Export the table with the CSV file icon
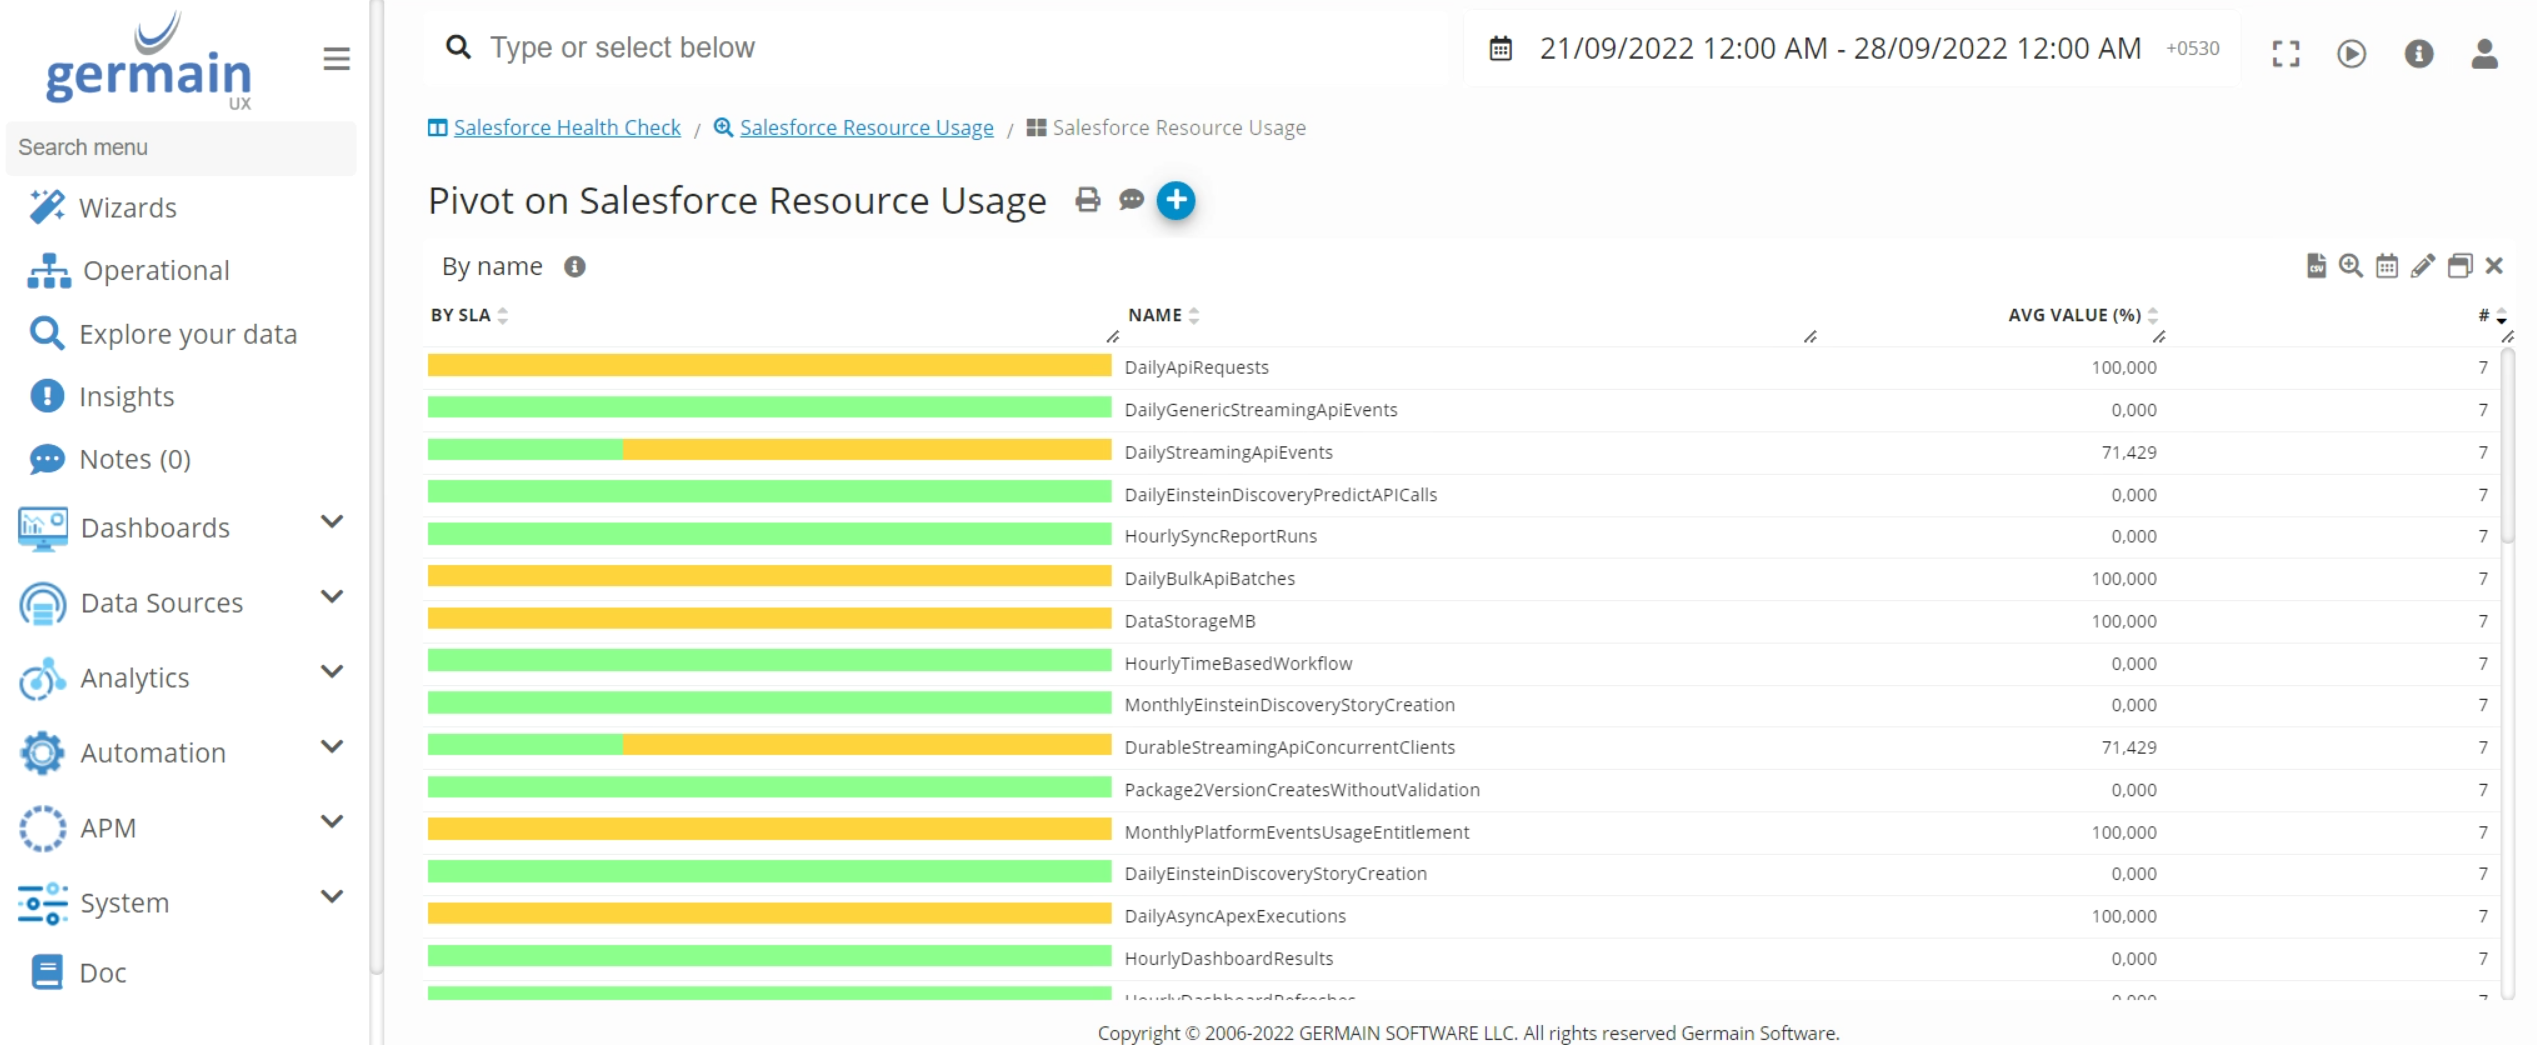2537x1045 pixels. [x=2315, y=266]
